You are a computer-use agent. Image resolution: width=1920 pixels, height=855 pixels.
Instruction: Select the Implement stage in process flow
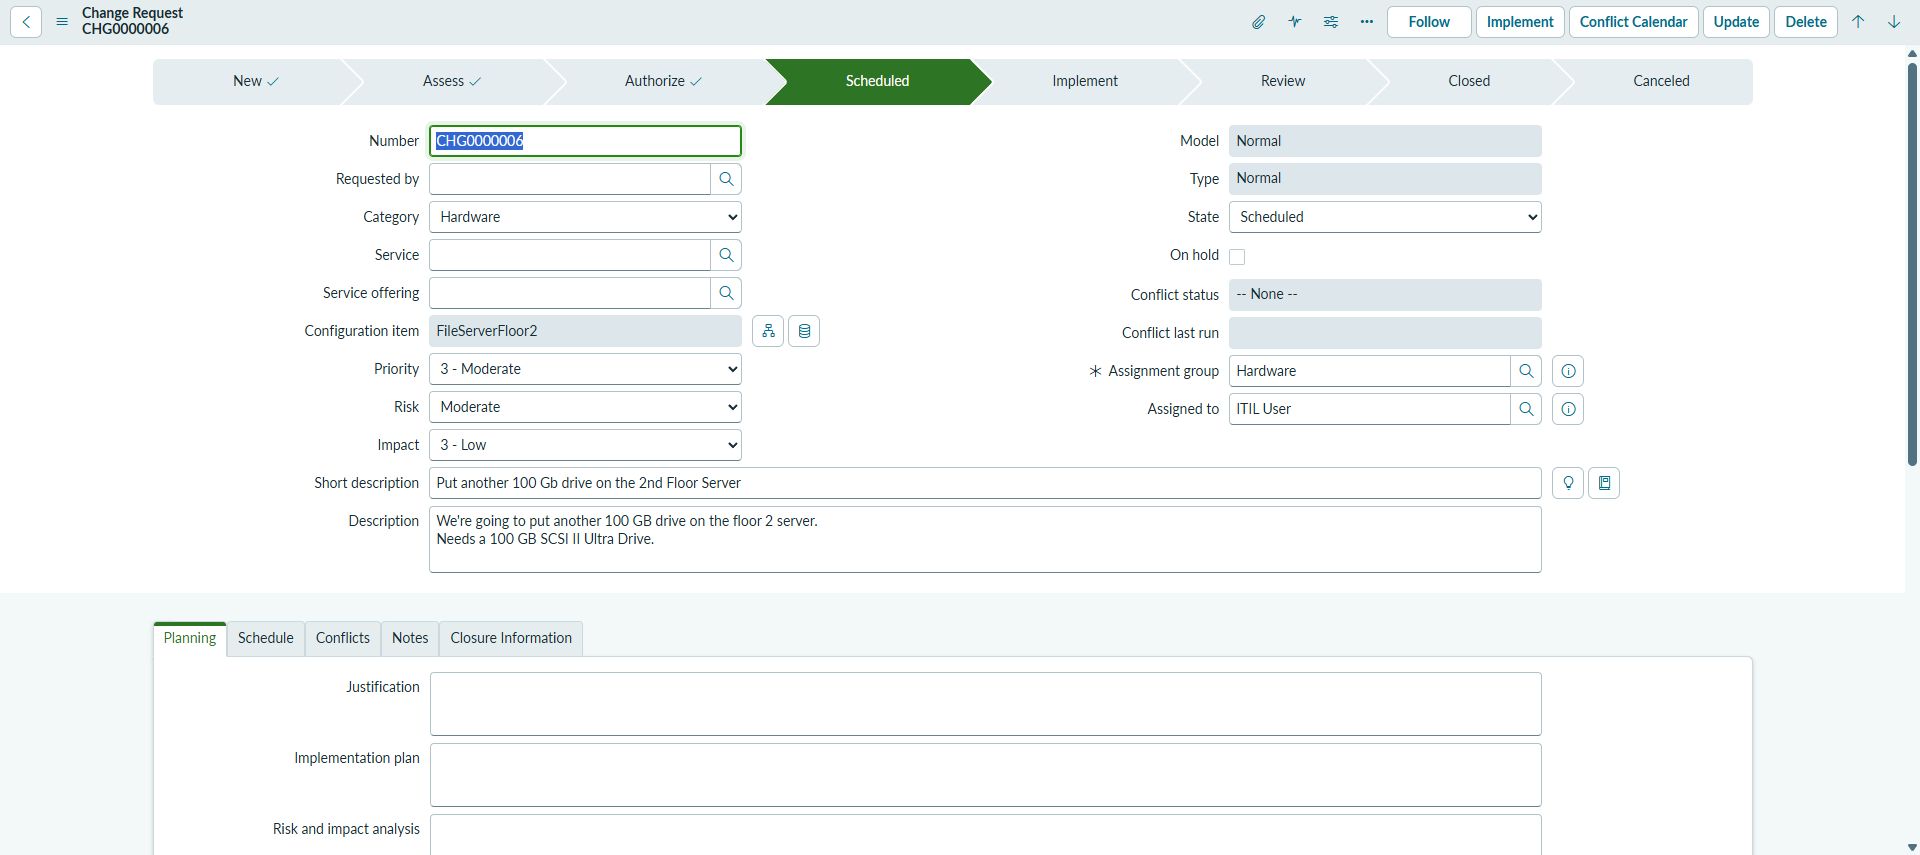pos(1085,81)
